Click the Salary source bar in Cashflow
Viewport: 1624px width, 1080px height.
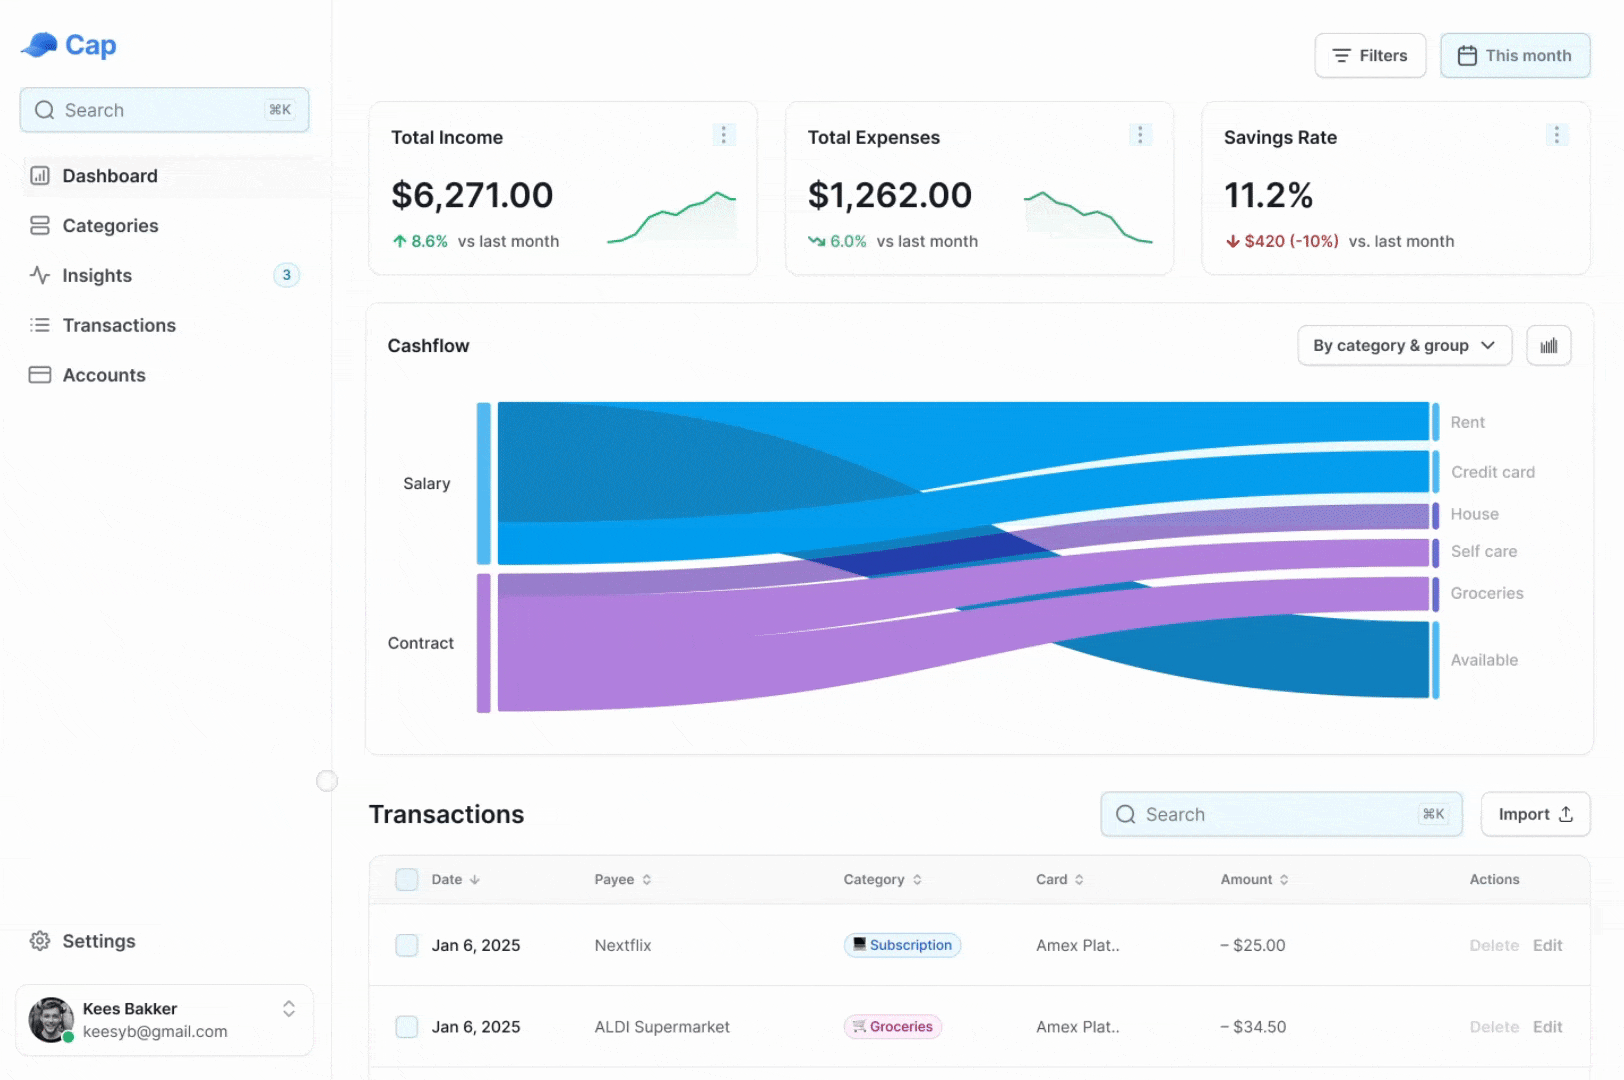coord(484,484)
